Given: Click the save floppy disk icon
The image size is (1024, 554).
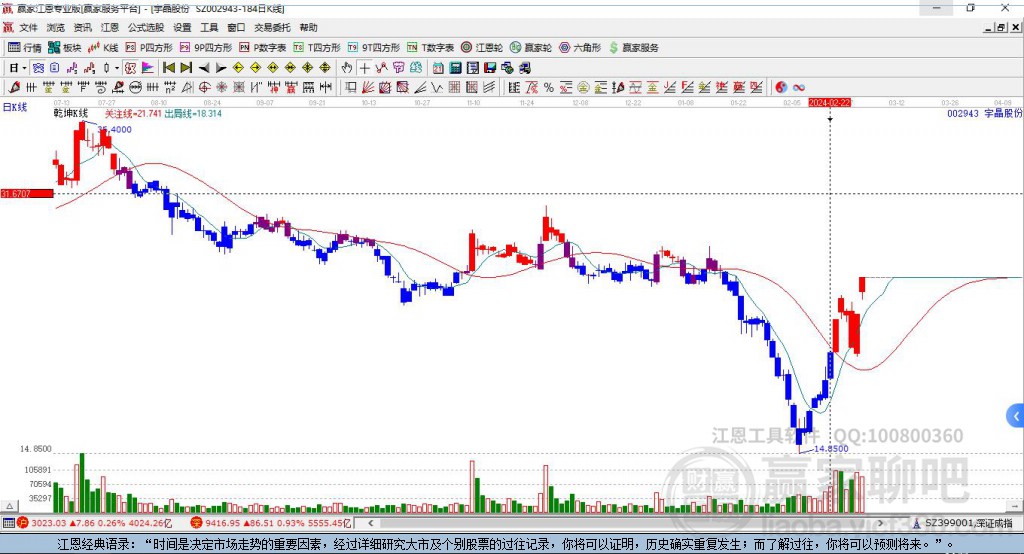Looking at the screenshot, I should click(x=490, y=68).
